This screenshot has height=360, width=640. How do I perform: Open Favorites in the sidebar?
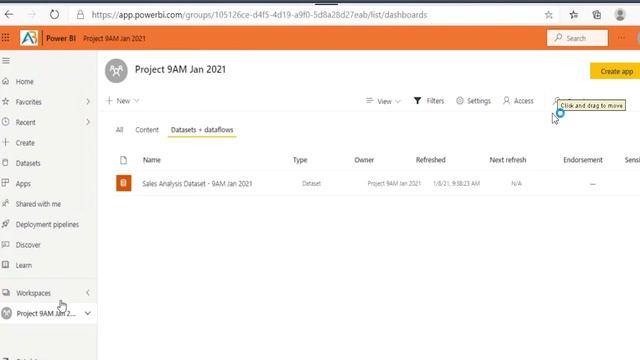pyautogui.click(x=29, y=102)
